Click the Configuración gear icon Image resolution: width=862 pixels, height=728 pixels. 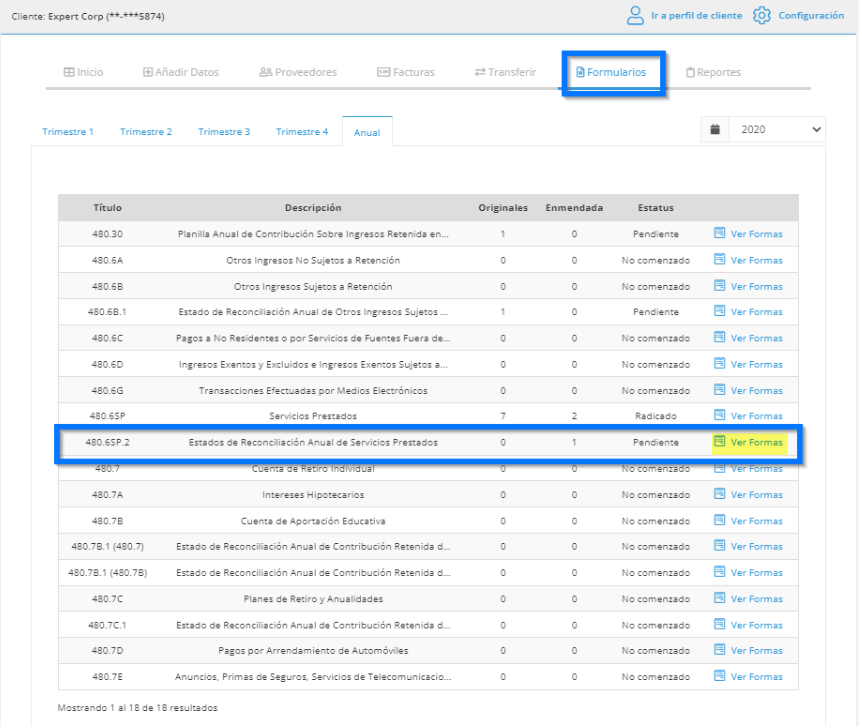coord(764,15)
